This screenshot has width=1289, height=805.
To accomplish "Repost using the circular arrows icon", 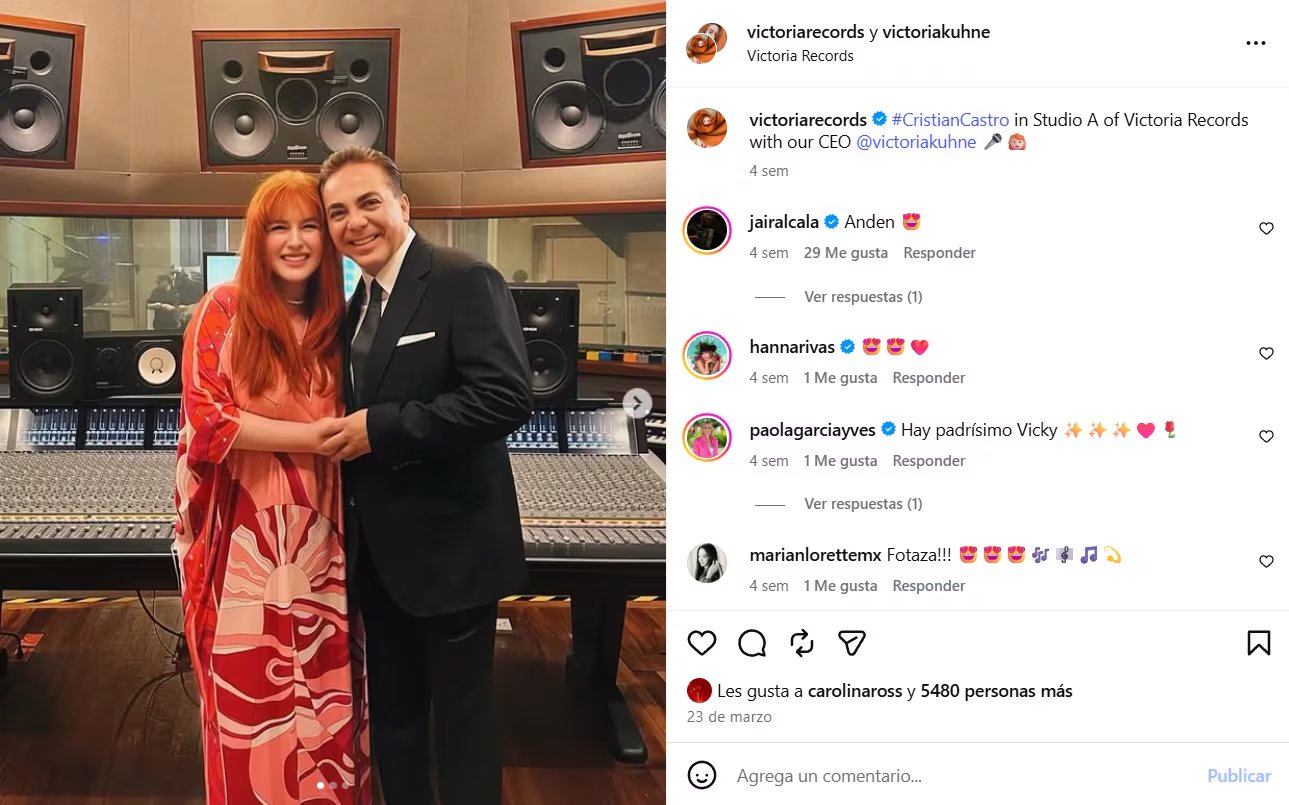I will (x=801, y=643).
